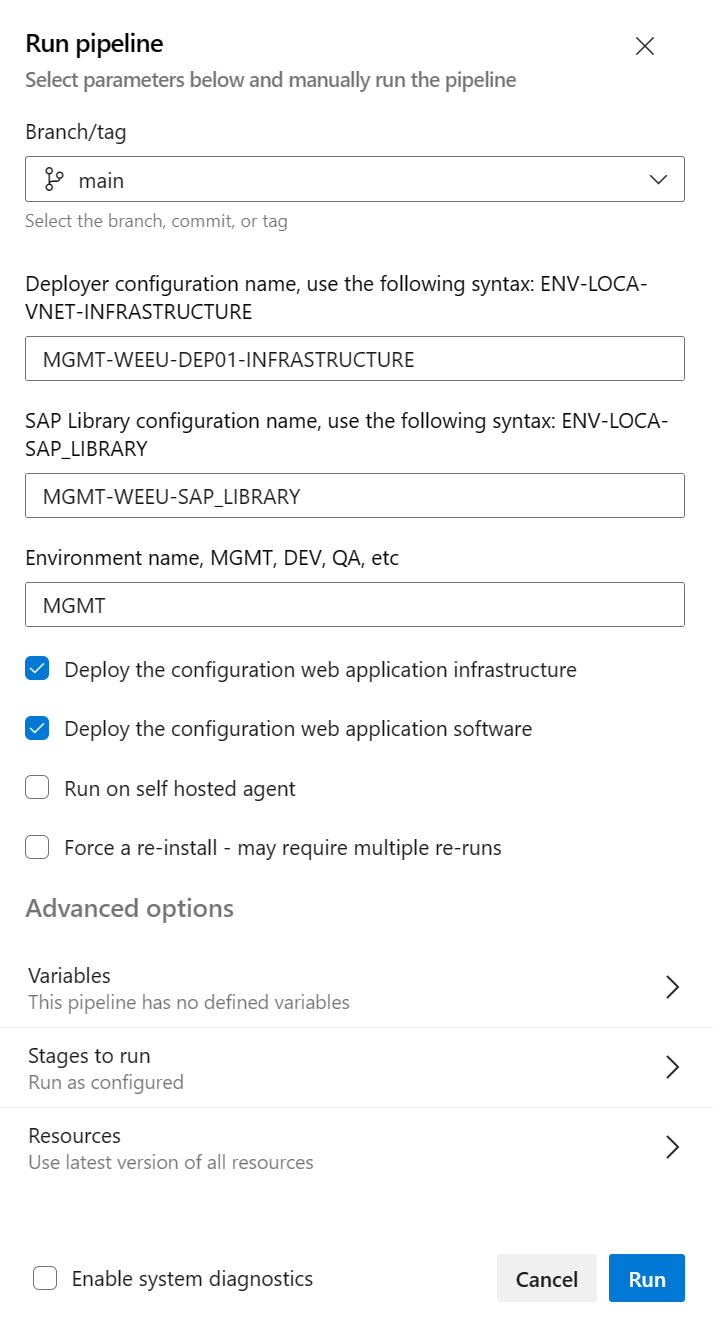This screenshot has width=713, height=1320.
Task: Click the Deployer configuration name input field
Action: (354, 358)
